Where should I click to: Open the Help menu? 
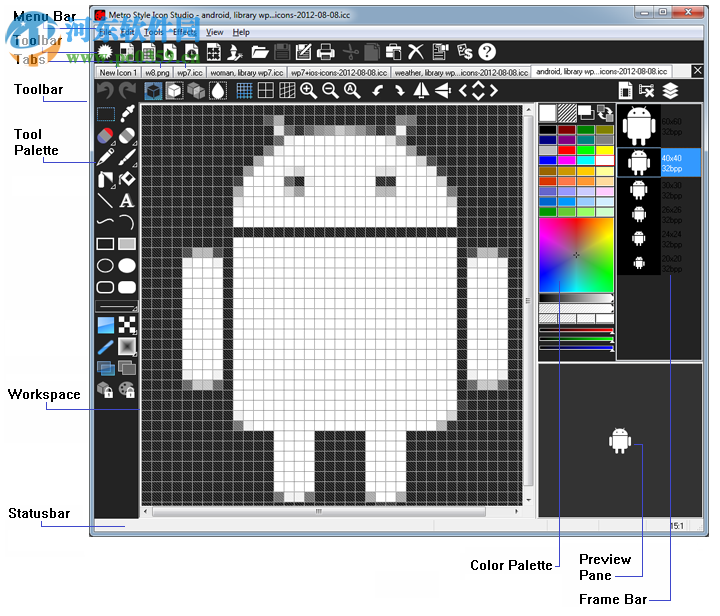click(241, 32)
